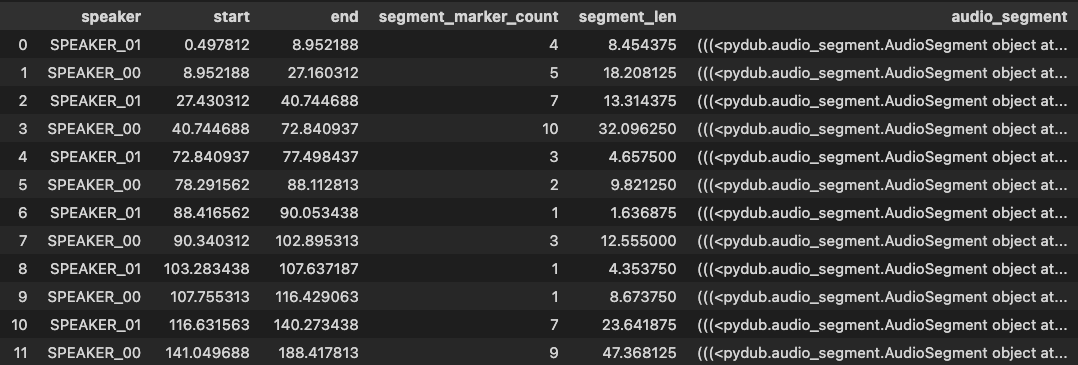This screenshot has height=365, width=1078.
Task: Click the segment_marker_count column header
Action: coord(468,17)
